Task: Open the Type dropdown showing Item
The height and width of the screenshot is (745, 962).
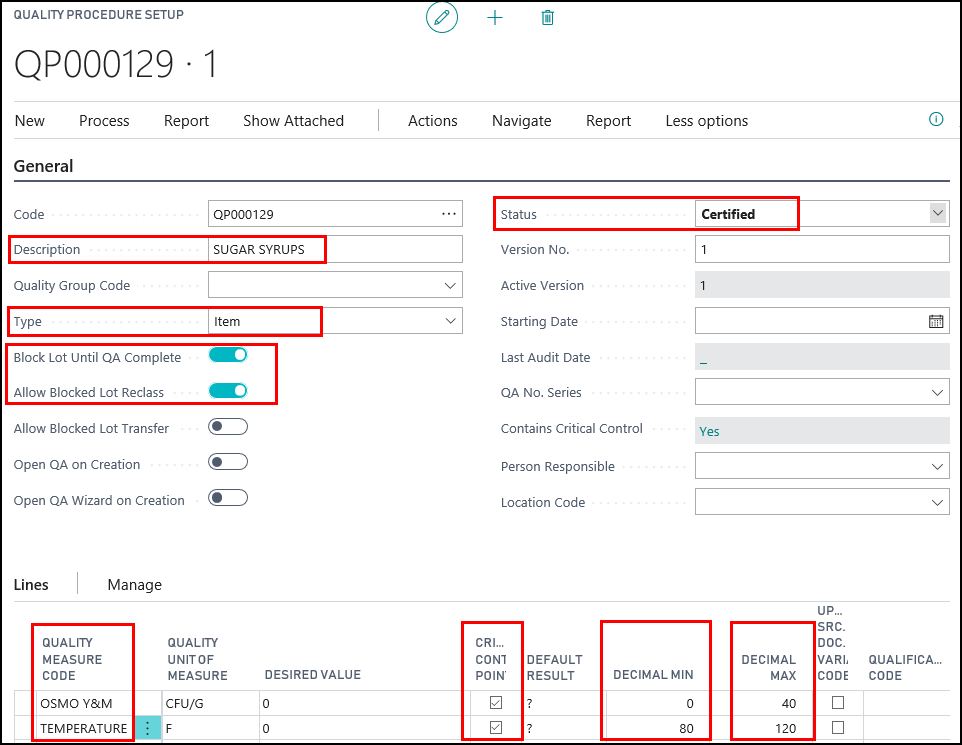Action: pos(449,321)
